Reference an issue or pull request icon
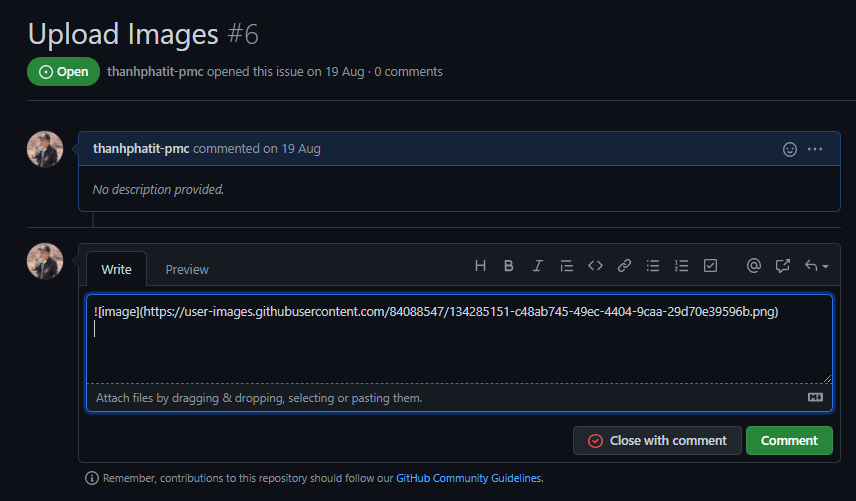 coord(783,266)
